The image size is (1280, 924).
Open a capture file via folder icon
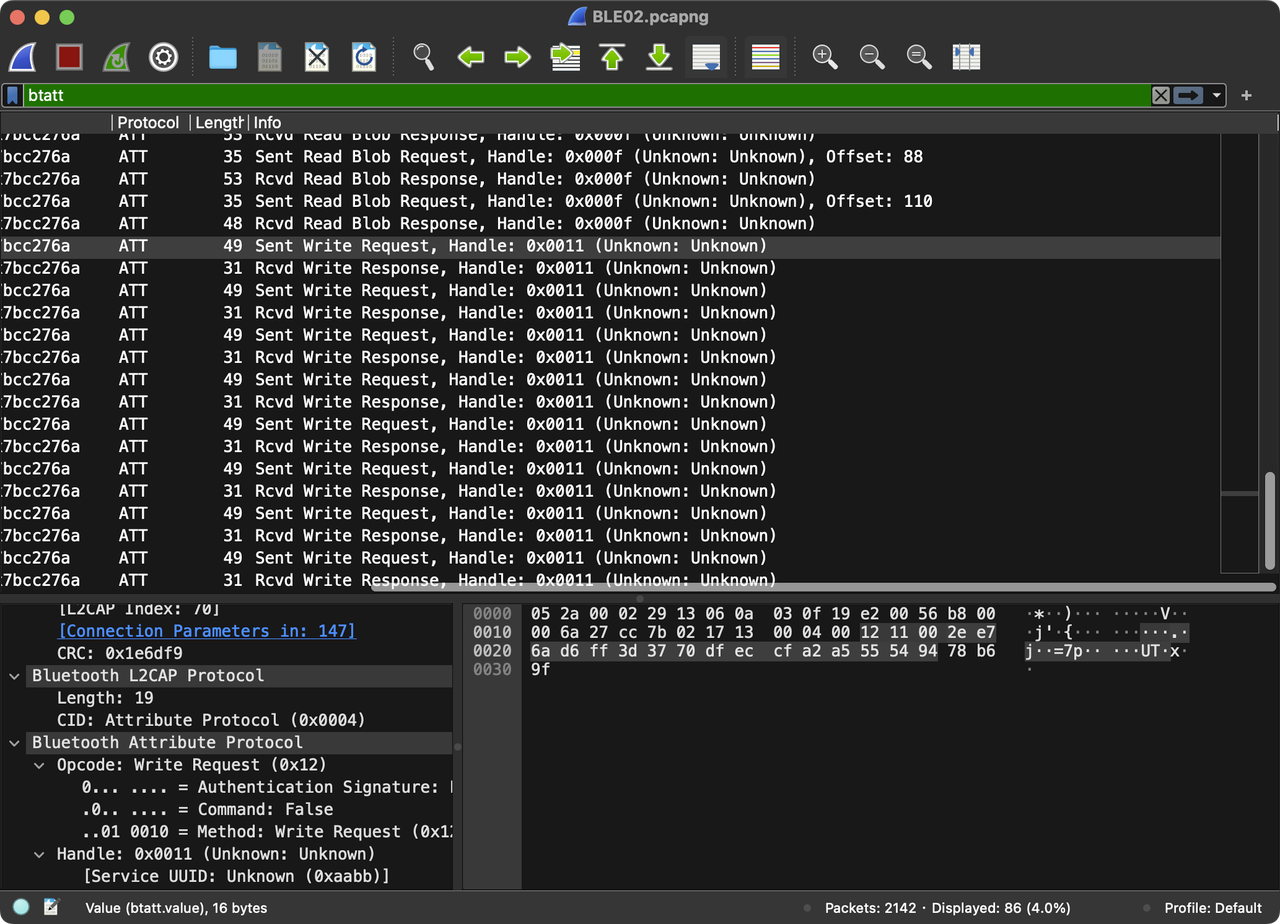222,57
